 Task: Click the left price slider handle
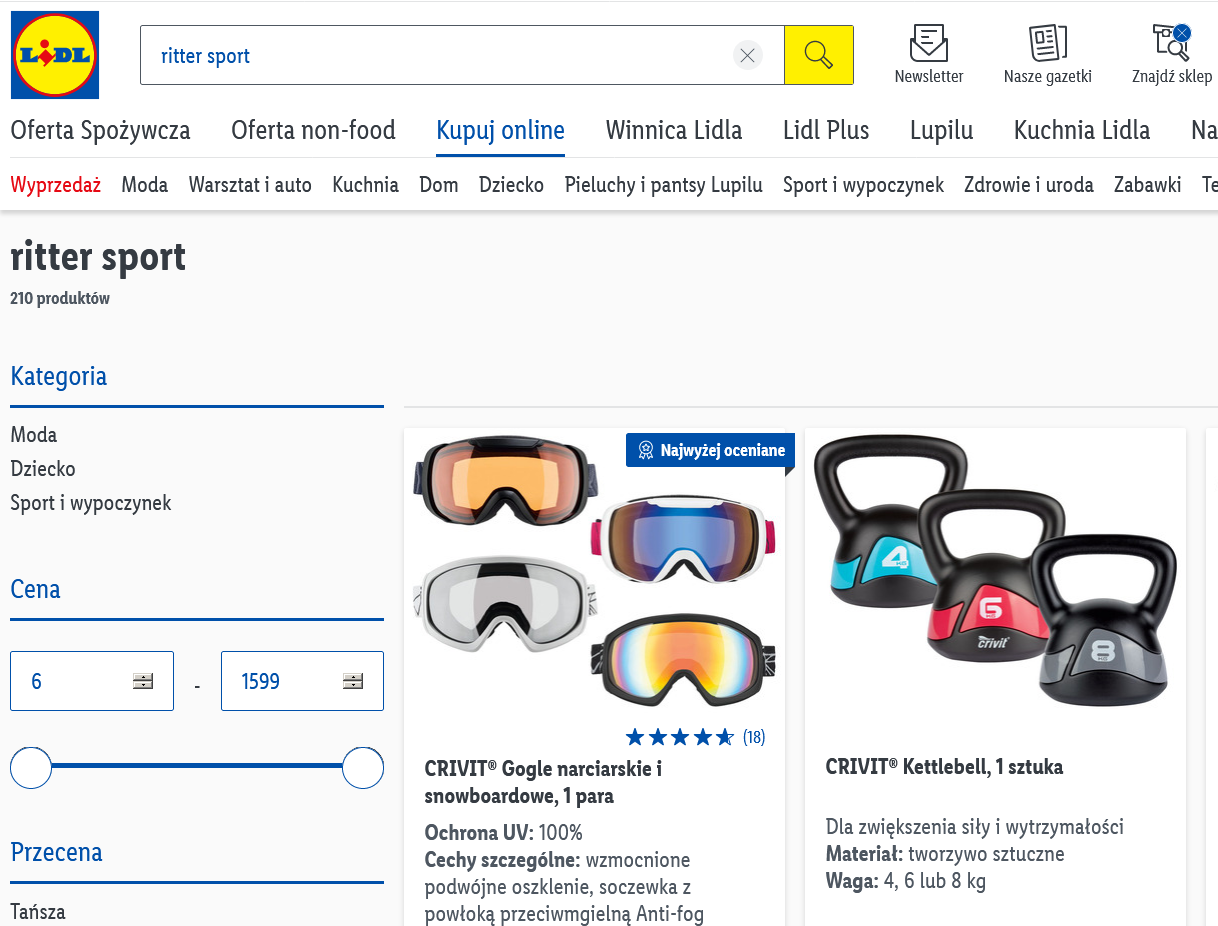31,767
